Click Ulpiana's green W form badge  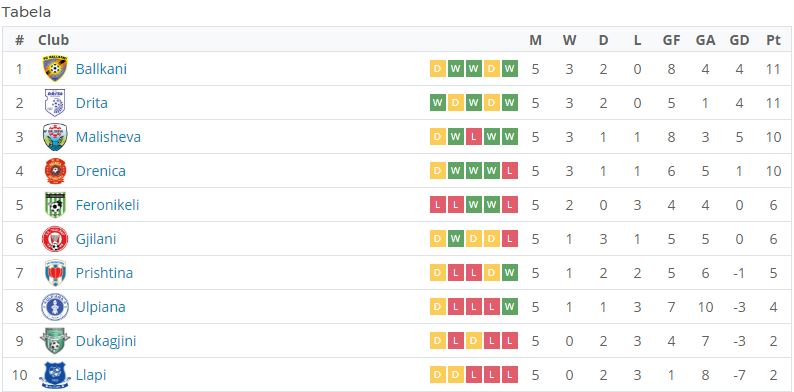click(x=510, y=307)
